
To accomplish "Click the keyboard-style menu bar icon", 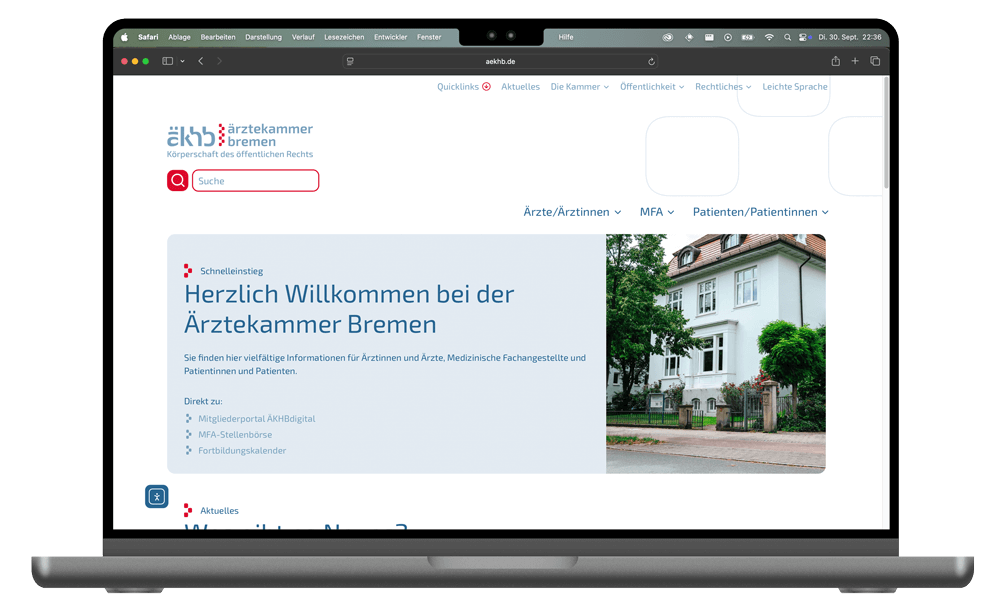I will click(x=709, y=37).
